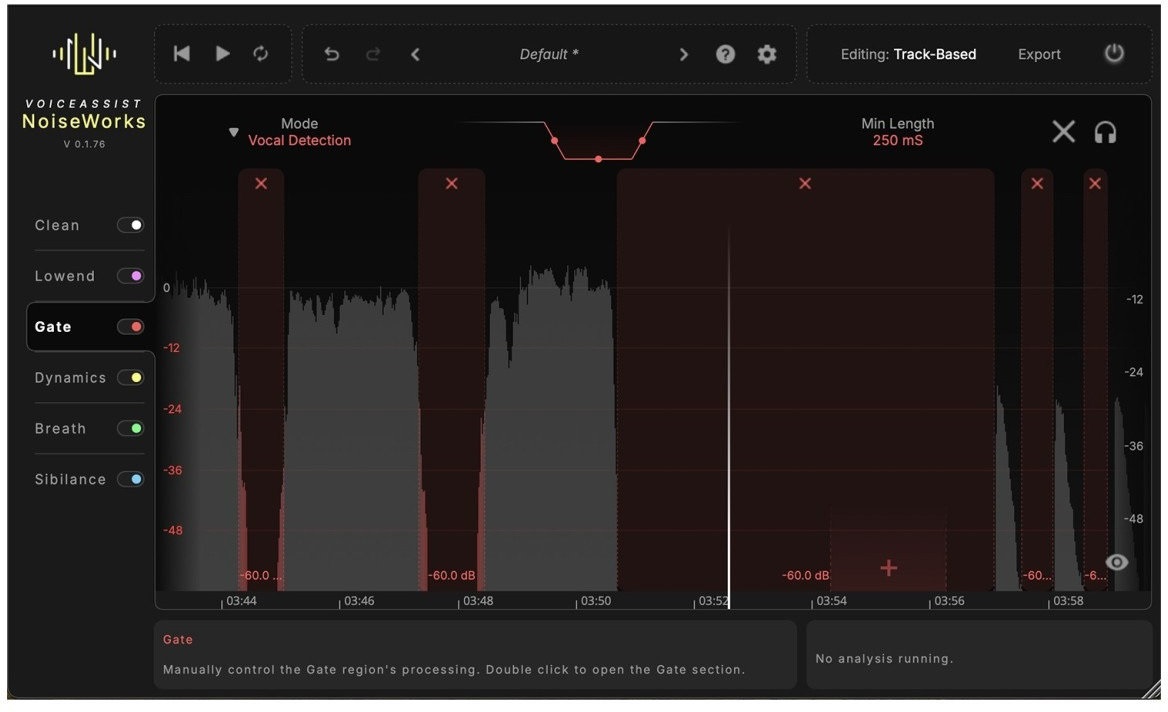
Task: Add a gate region with the plus icon
Action: click(x=888, y=568)
